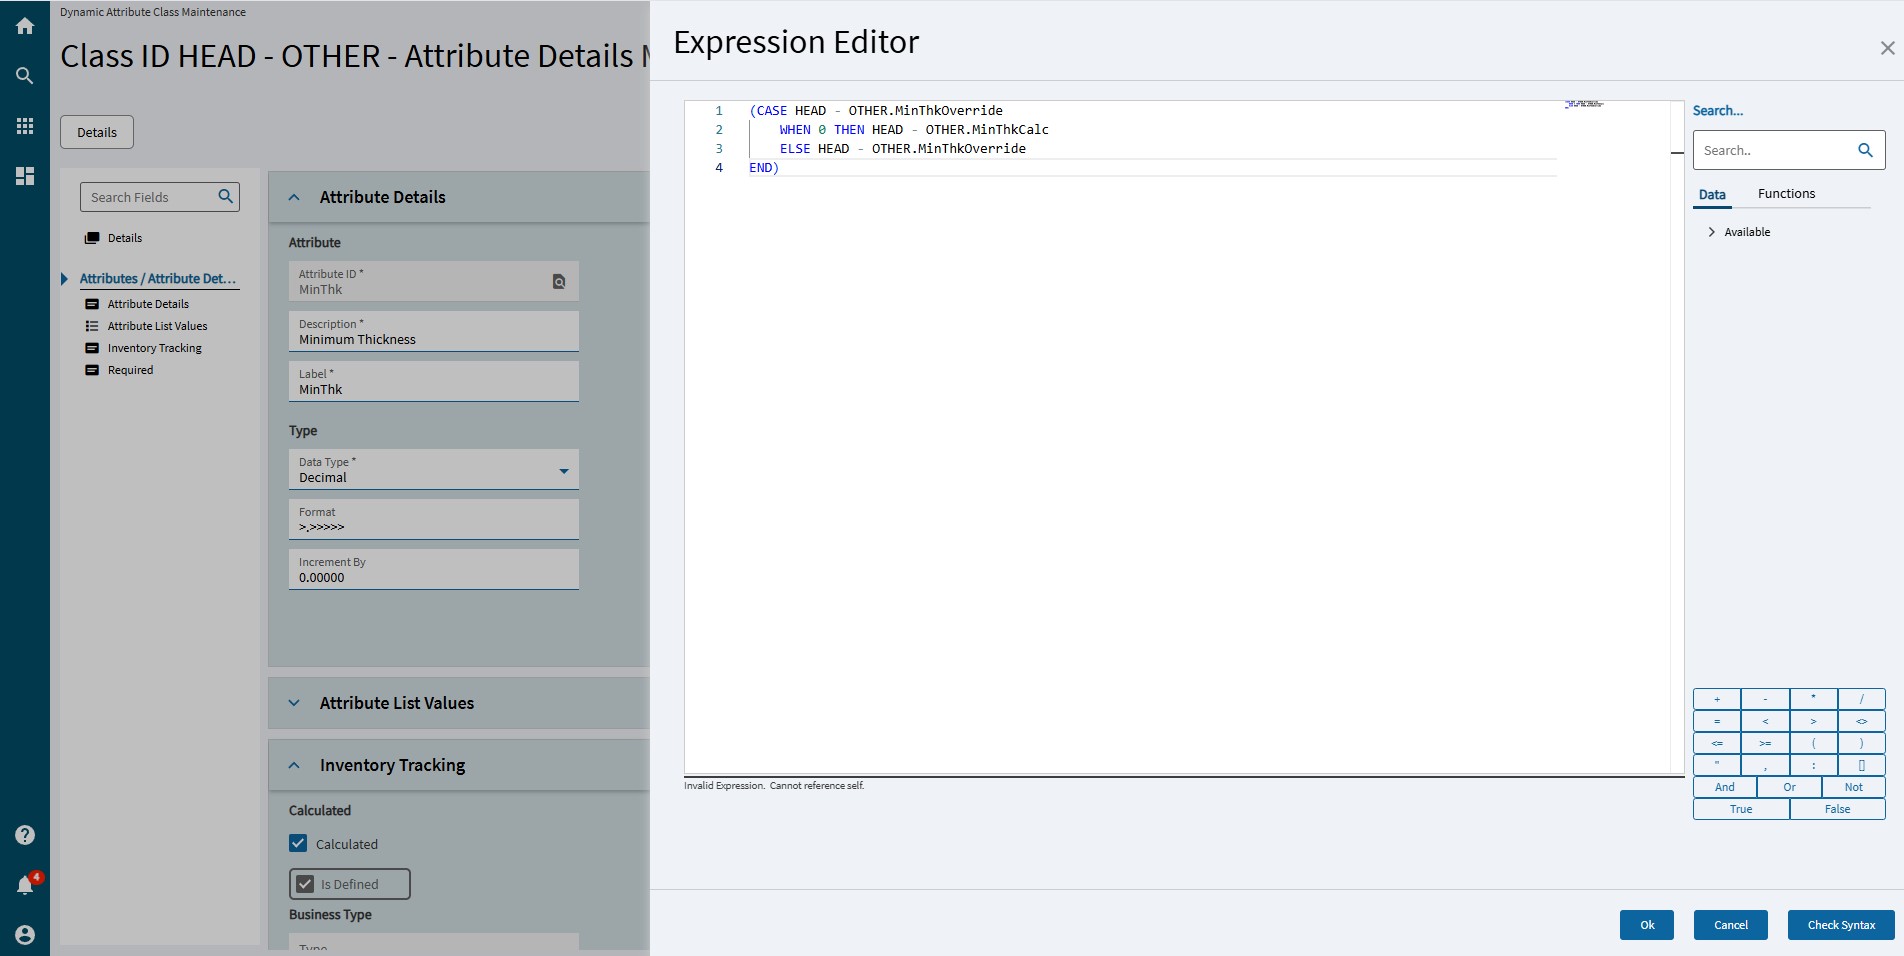The width and height of the screenshot is (1904, 956).
Task: Insert the Or operator
Action: [x=1789, y=787]
